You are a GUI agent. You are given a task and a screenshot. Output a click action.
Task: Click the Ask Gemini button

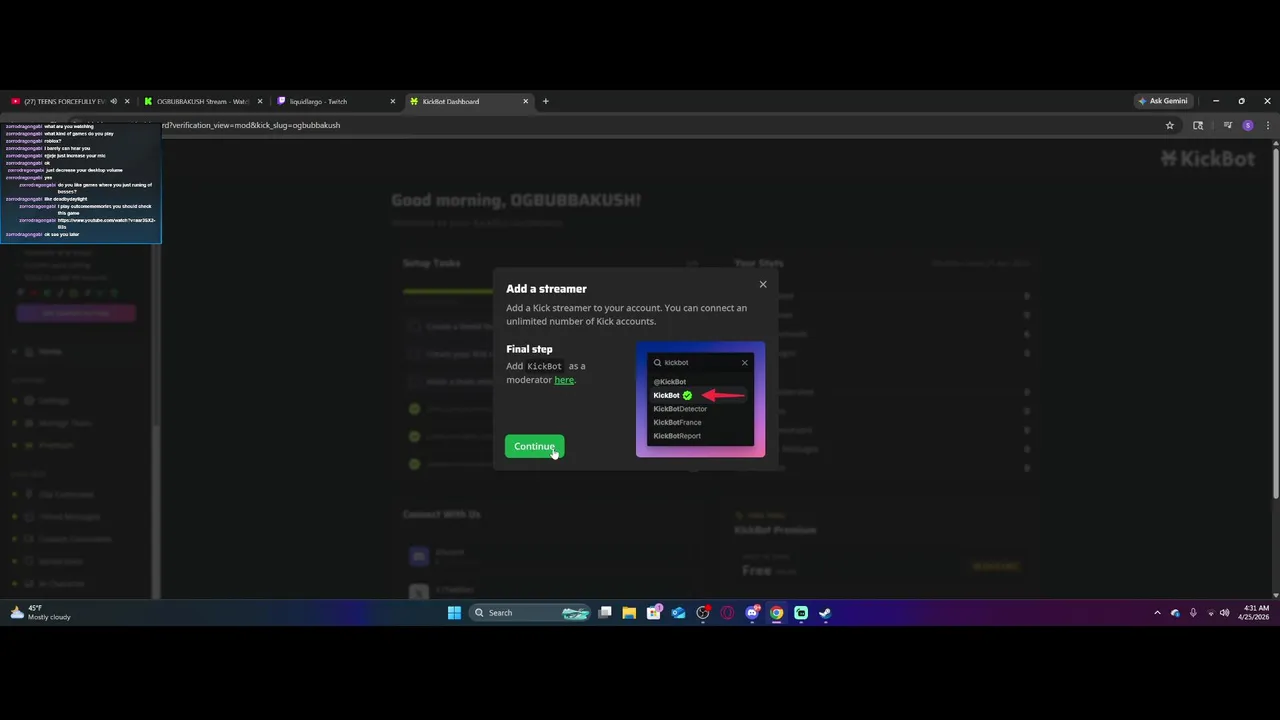coord(1163,101)
